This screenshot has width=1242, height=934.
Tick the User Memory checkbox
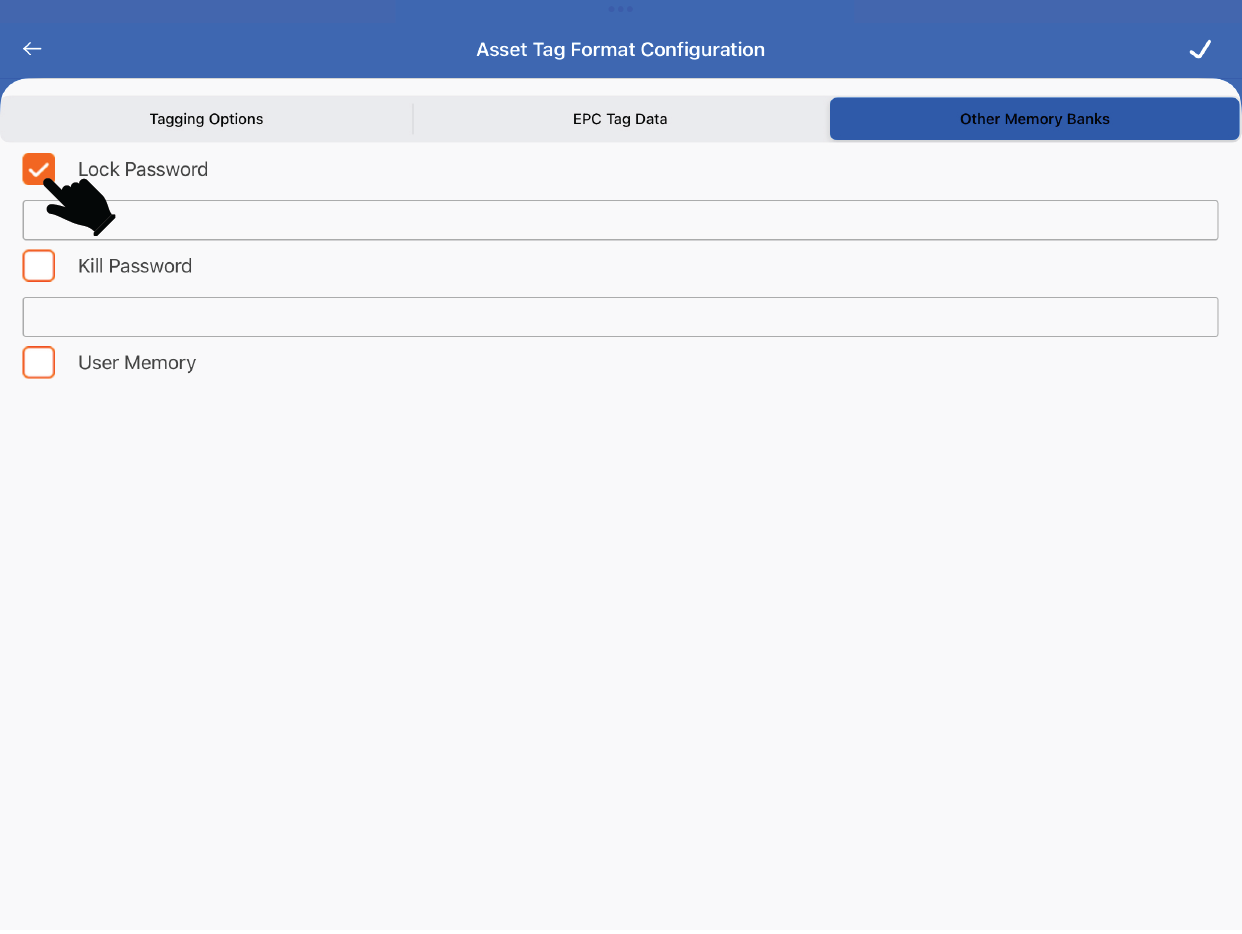38,363
